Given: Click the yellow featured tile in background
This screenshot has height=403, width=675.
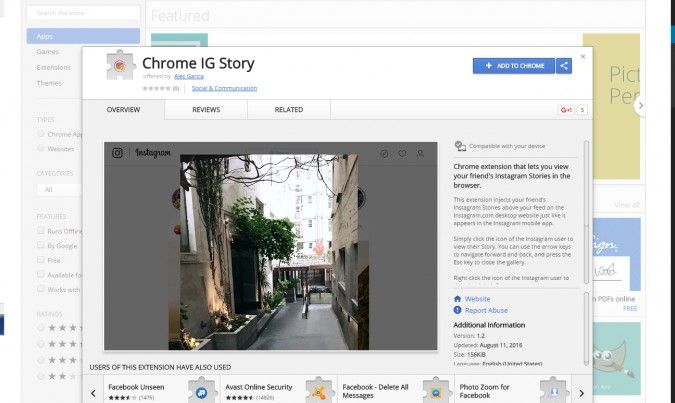Looking at the screenshot, I should 611,106.
